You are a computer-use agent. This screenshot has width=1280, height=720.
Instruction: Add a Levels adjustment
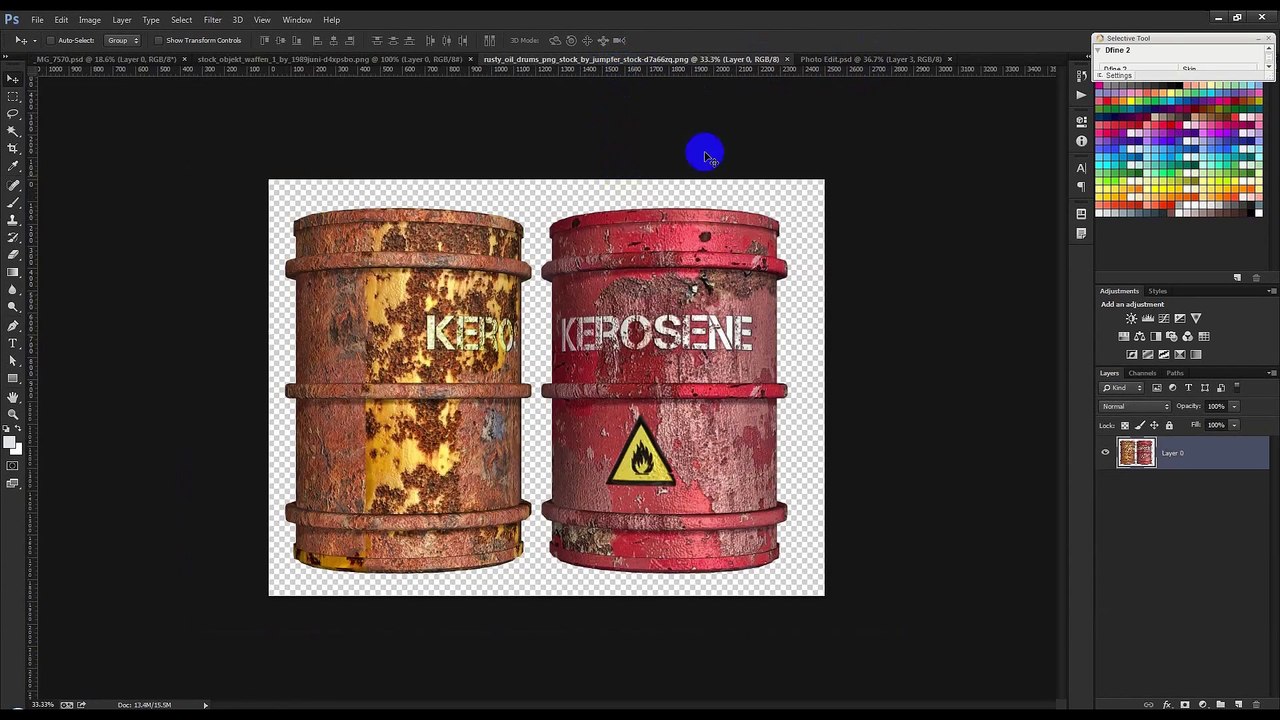[x=1148, y=318]
